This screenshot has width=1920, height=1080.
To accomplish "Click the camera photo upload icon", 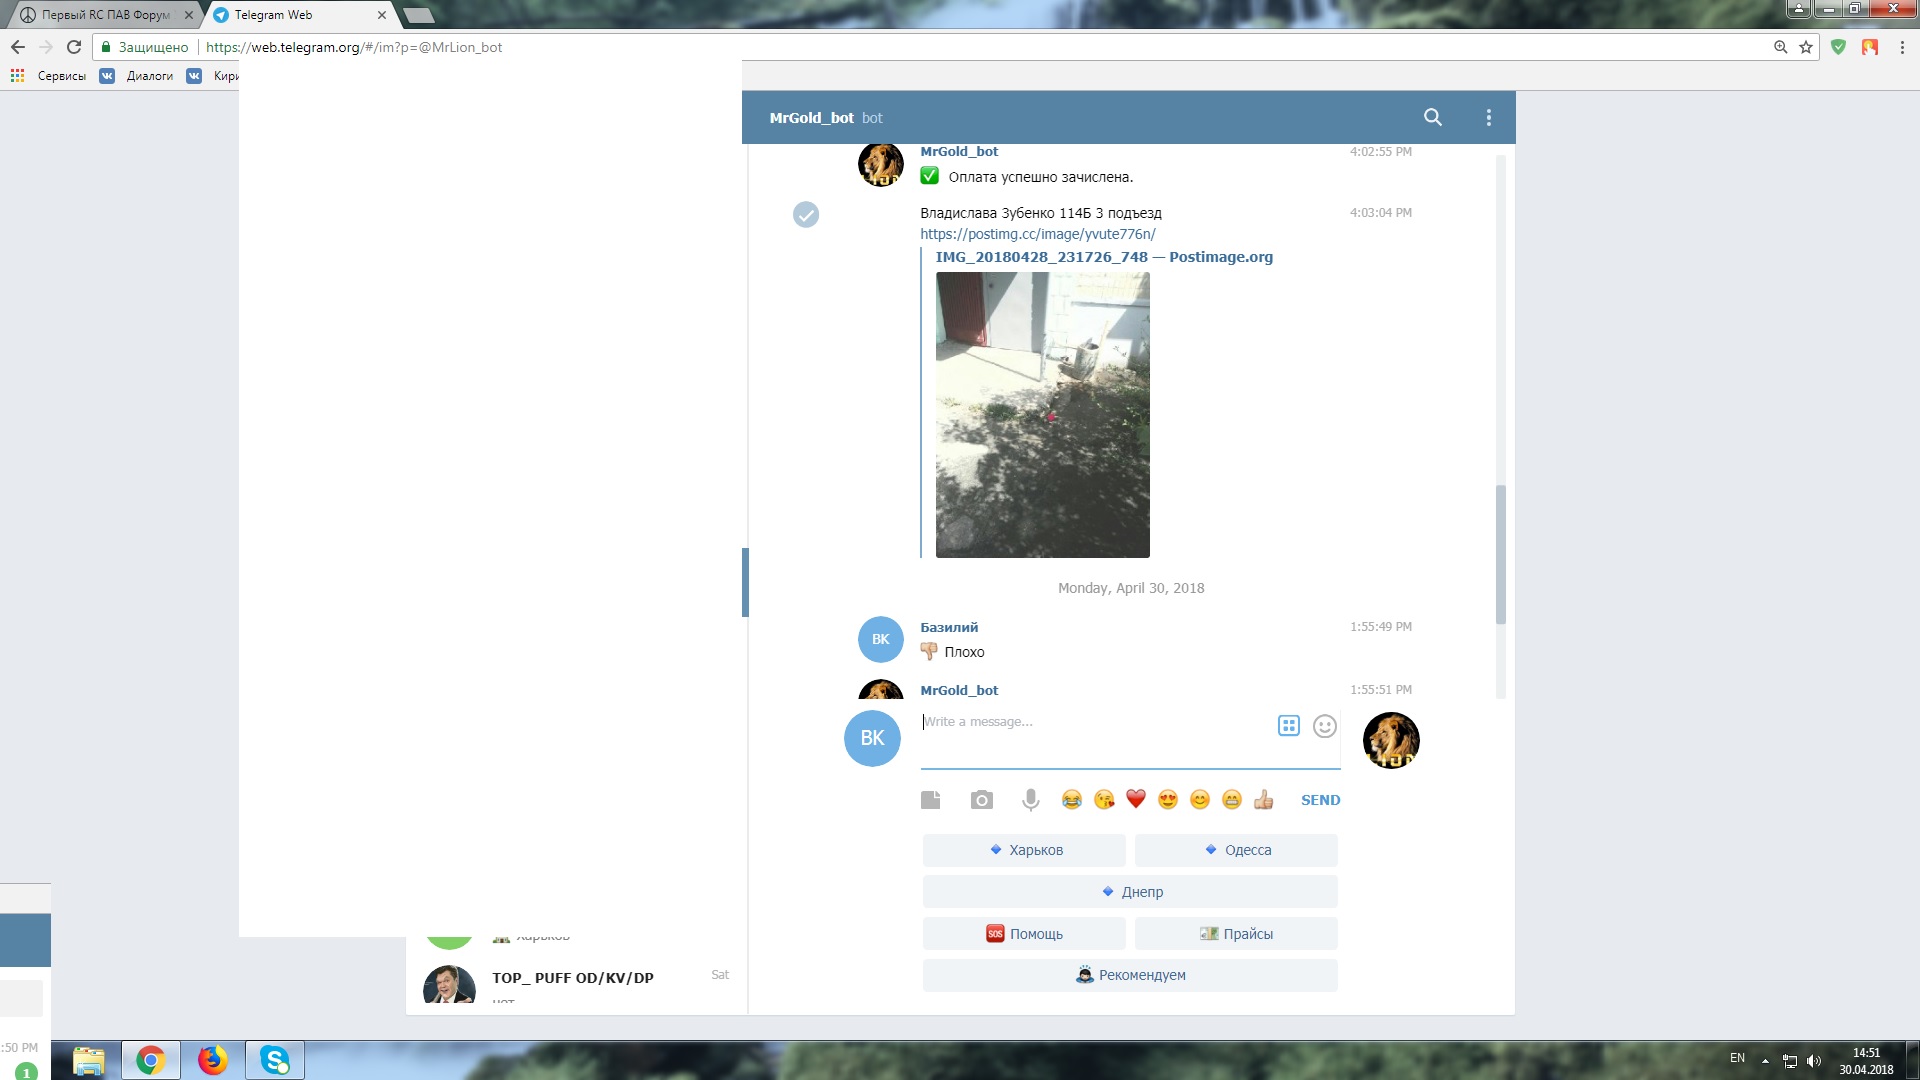I will 981,800.
